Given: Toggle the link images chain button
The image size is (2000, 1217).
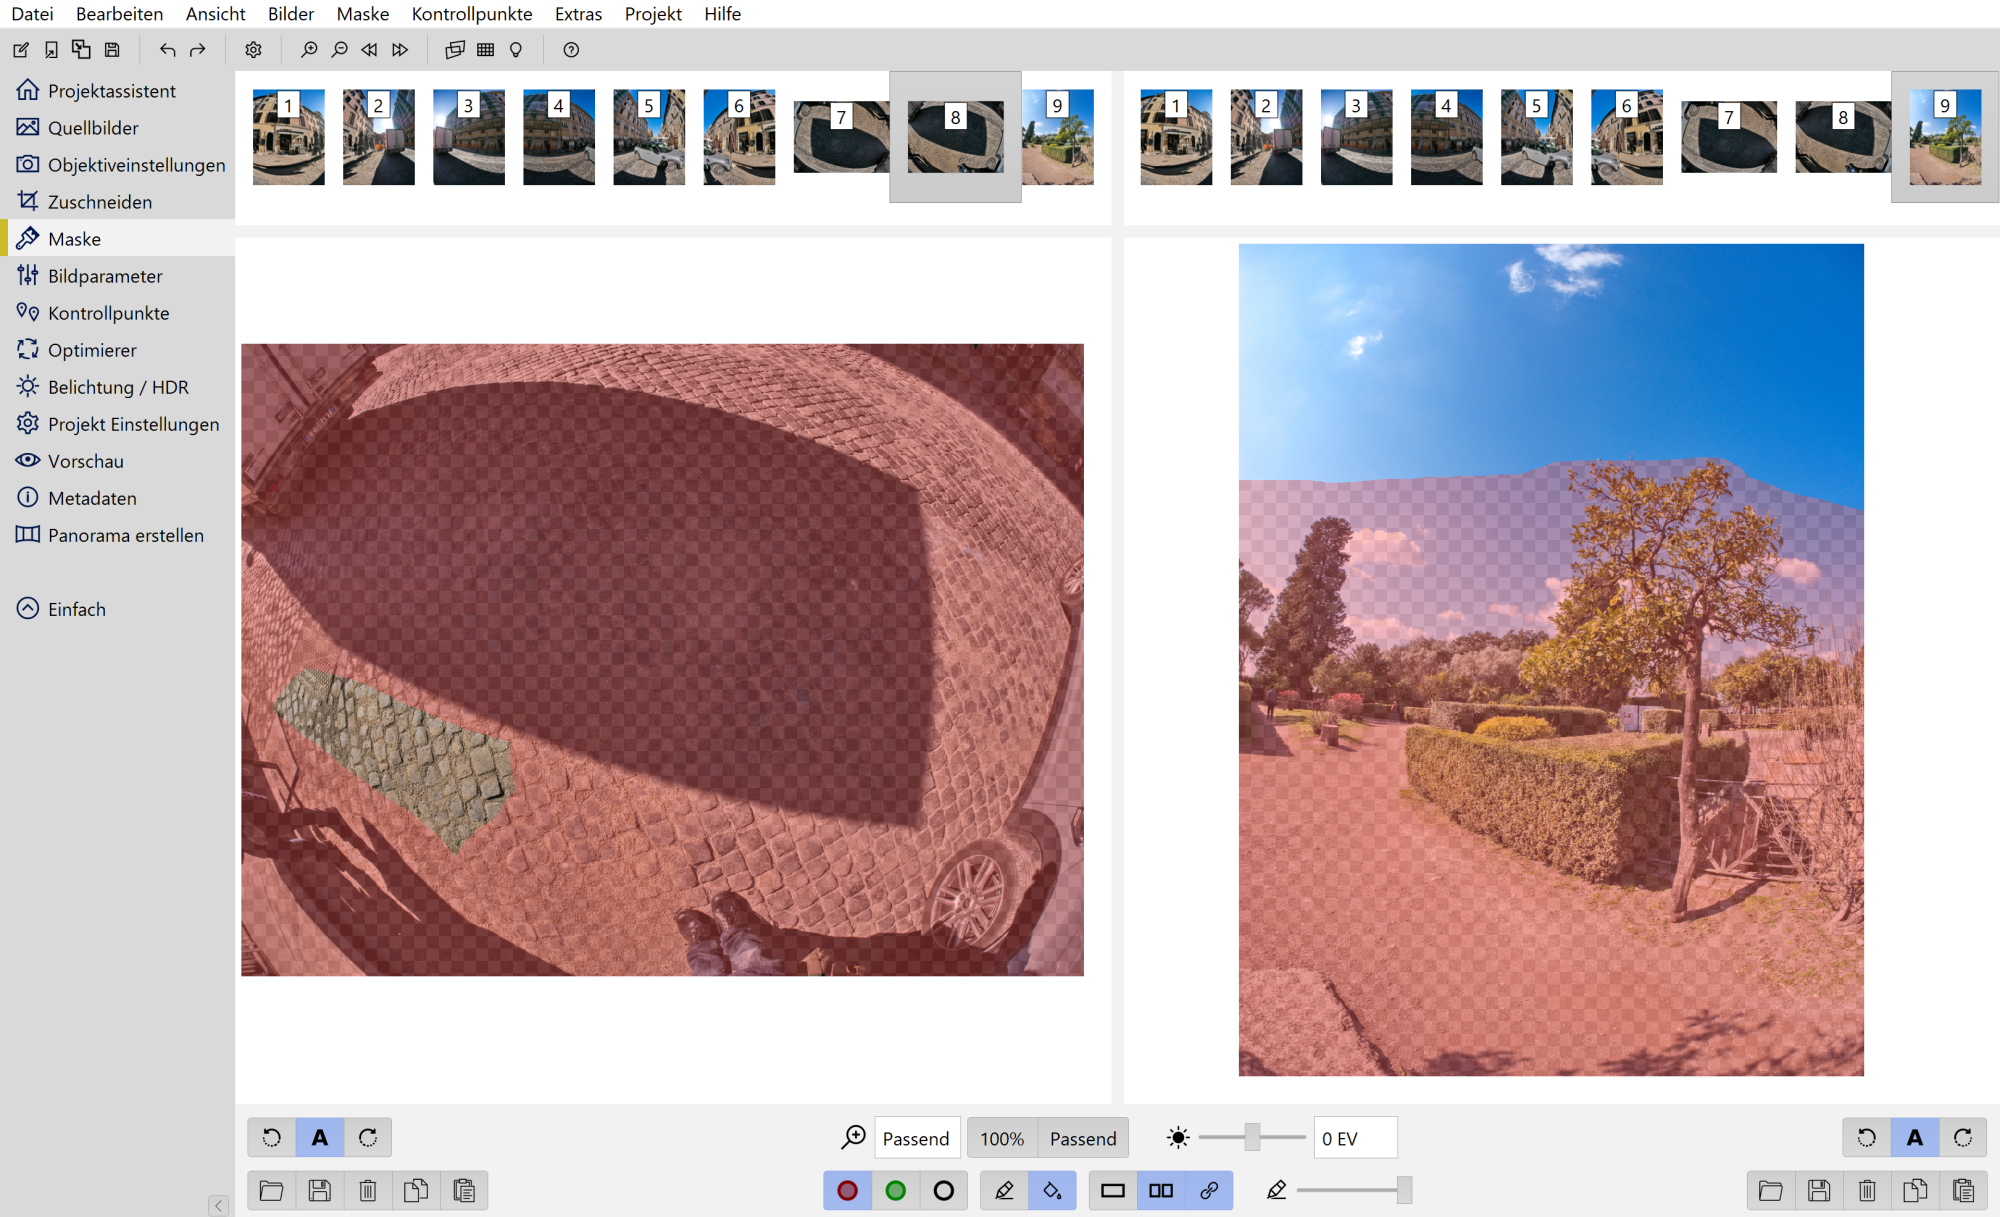Looking at the screenshot, I should (1209, 1190).
